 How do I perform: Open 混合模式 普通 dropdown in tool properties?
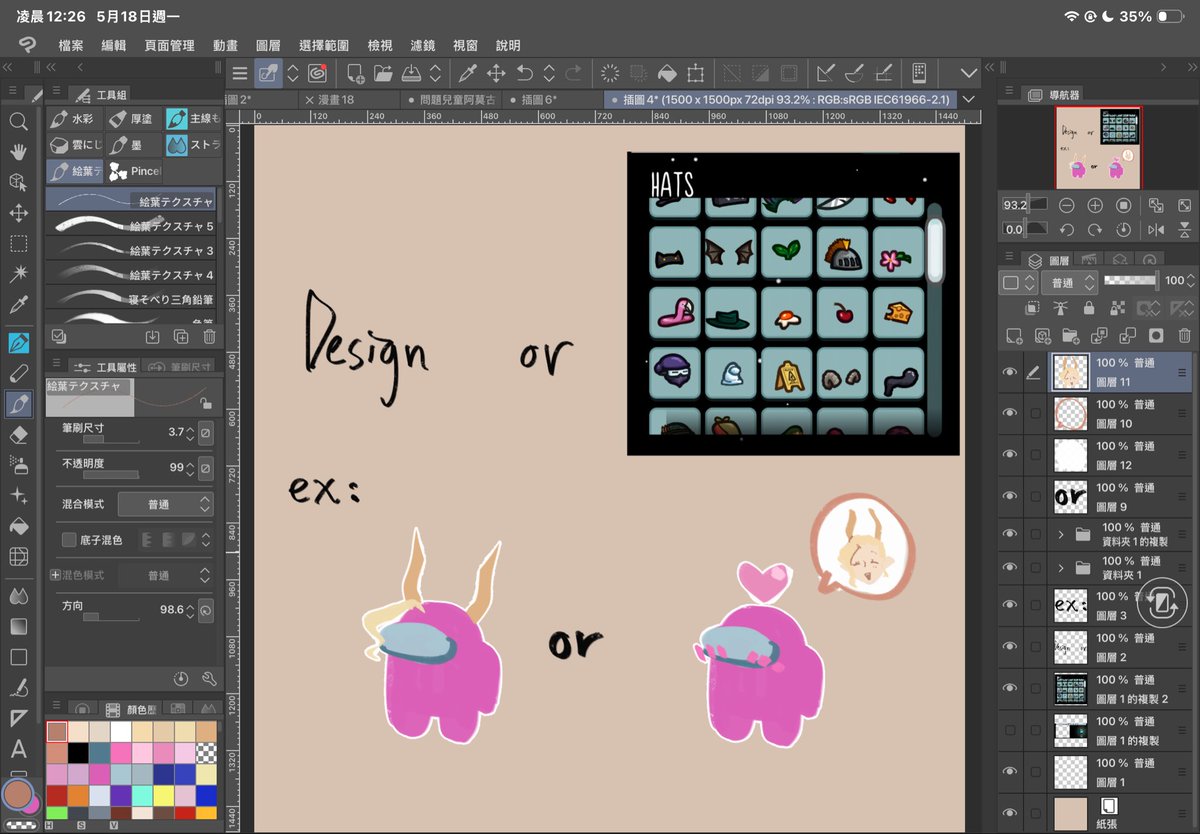[x=166, y=504]
